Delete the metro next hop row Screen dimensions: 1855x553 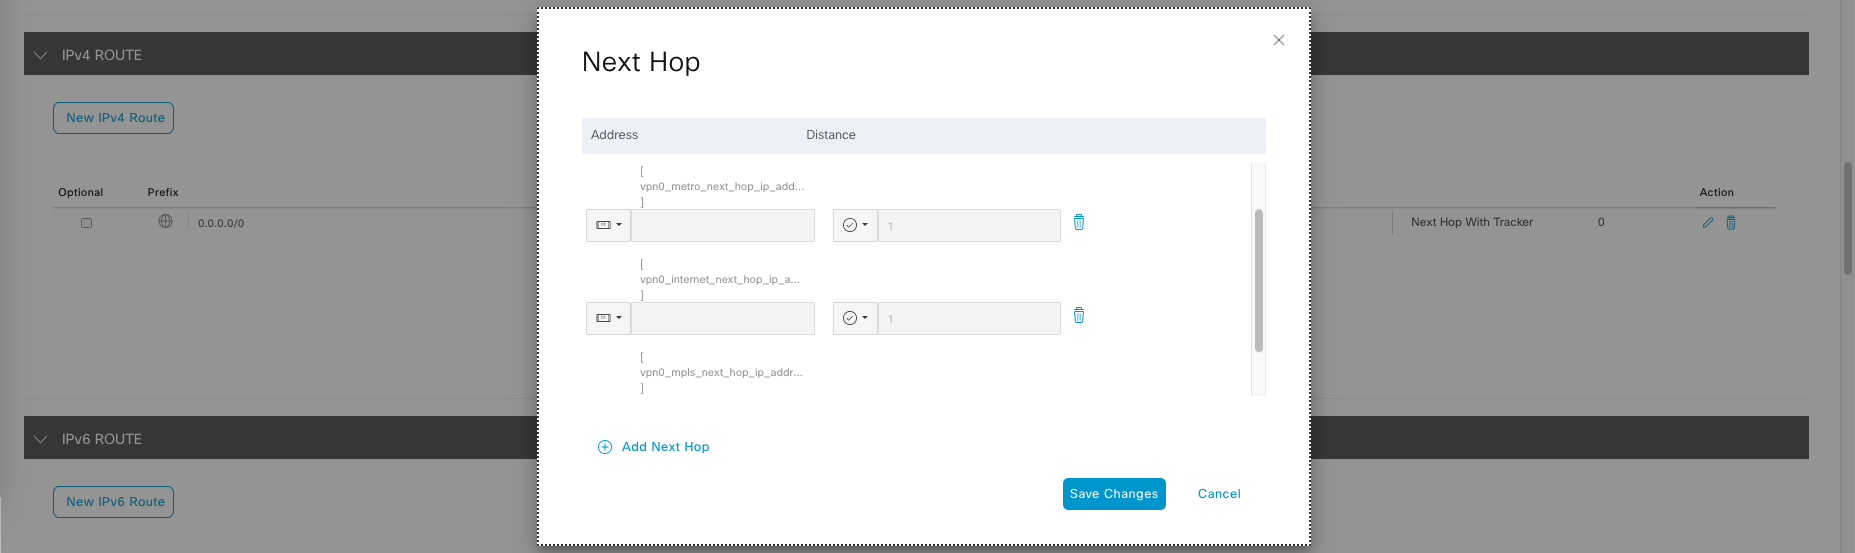1078,222
